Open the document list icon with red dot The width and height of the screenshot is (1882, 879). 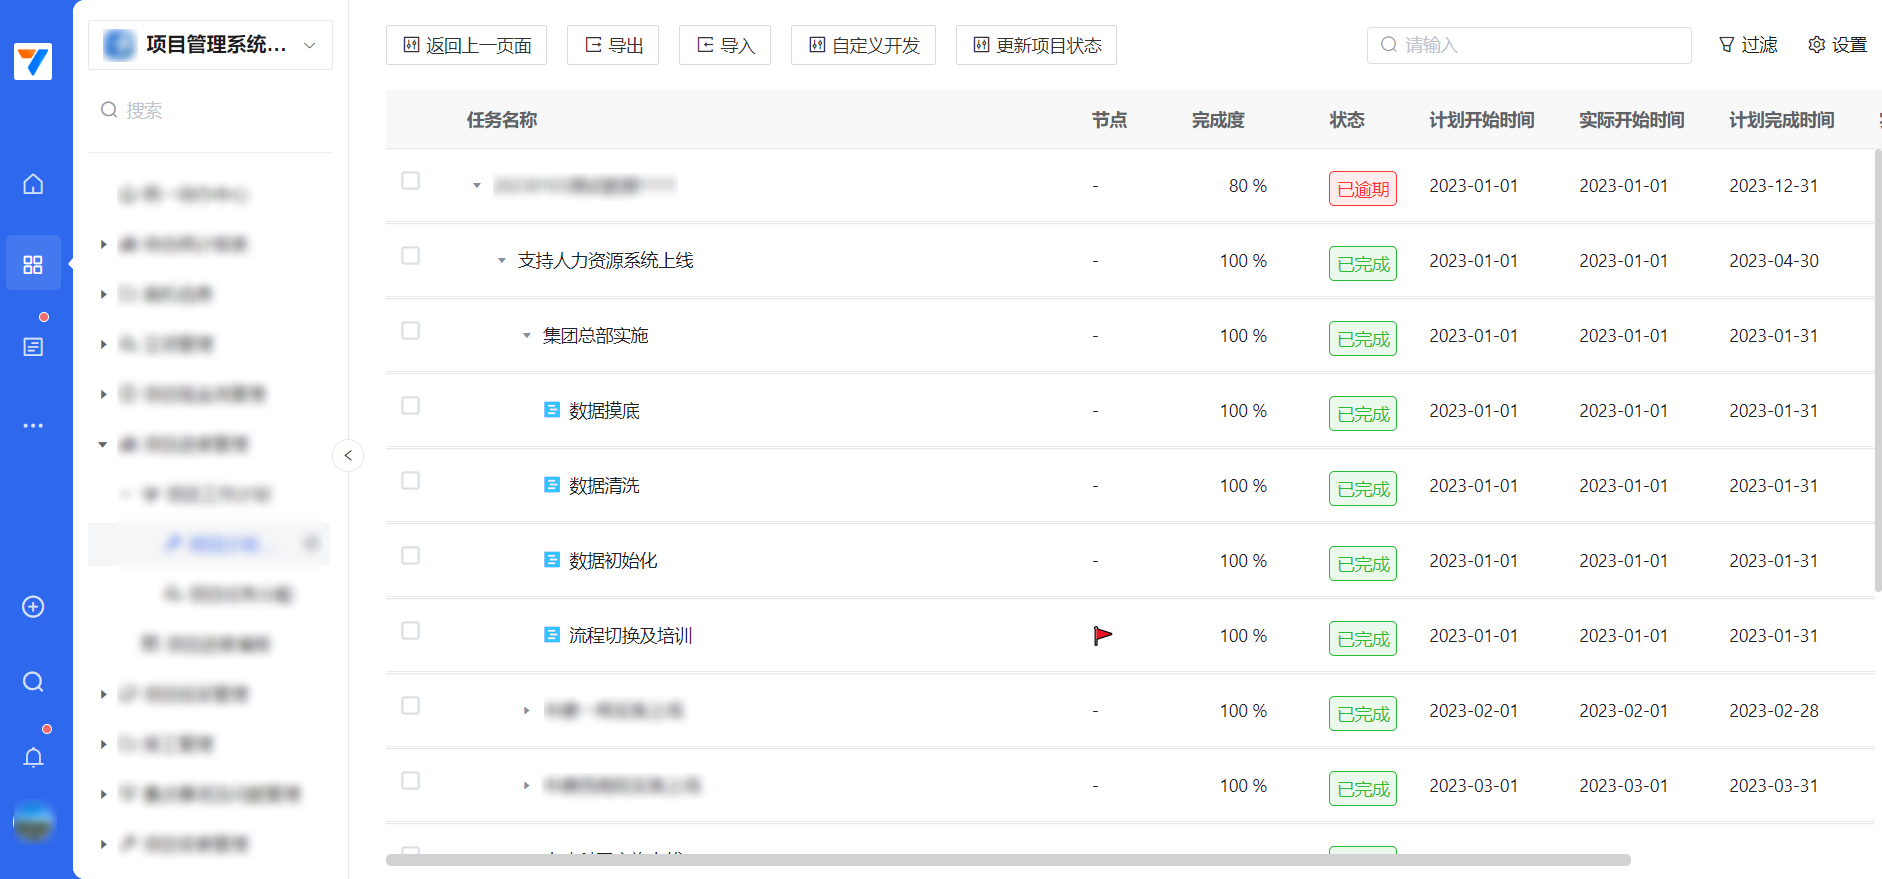[33, 346]
